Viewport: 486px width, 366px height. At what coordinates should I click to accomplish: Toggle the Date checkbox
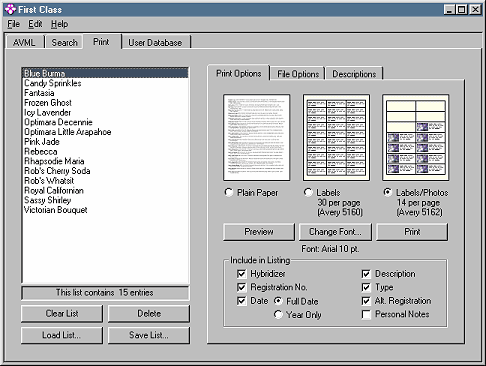pos(242,301)
